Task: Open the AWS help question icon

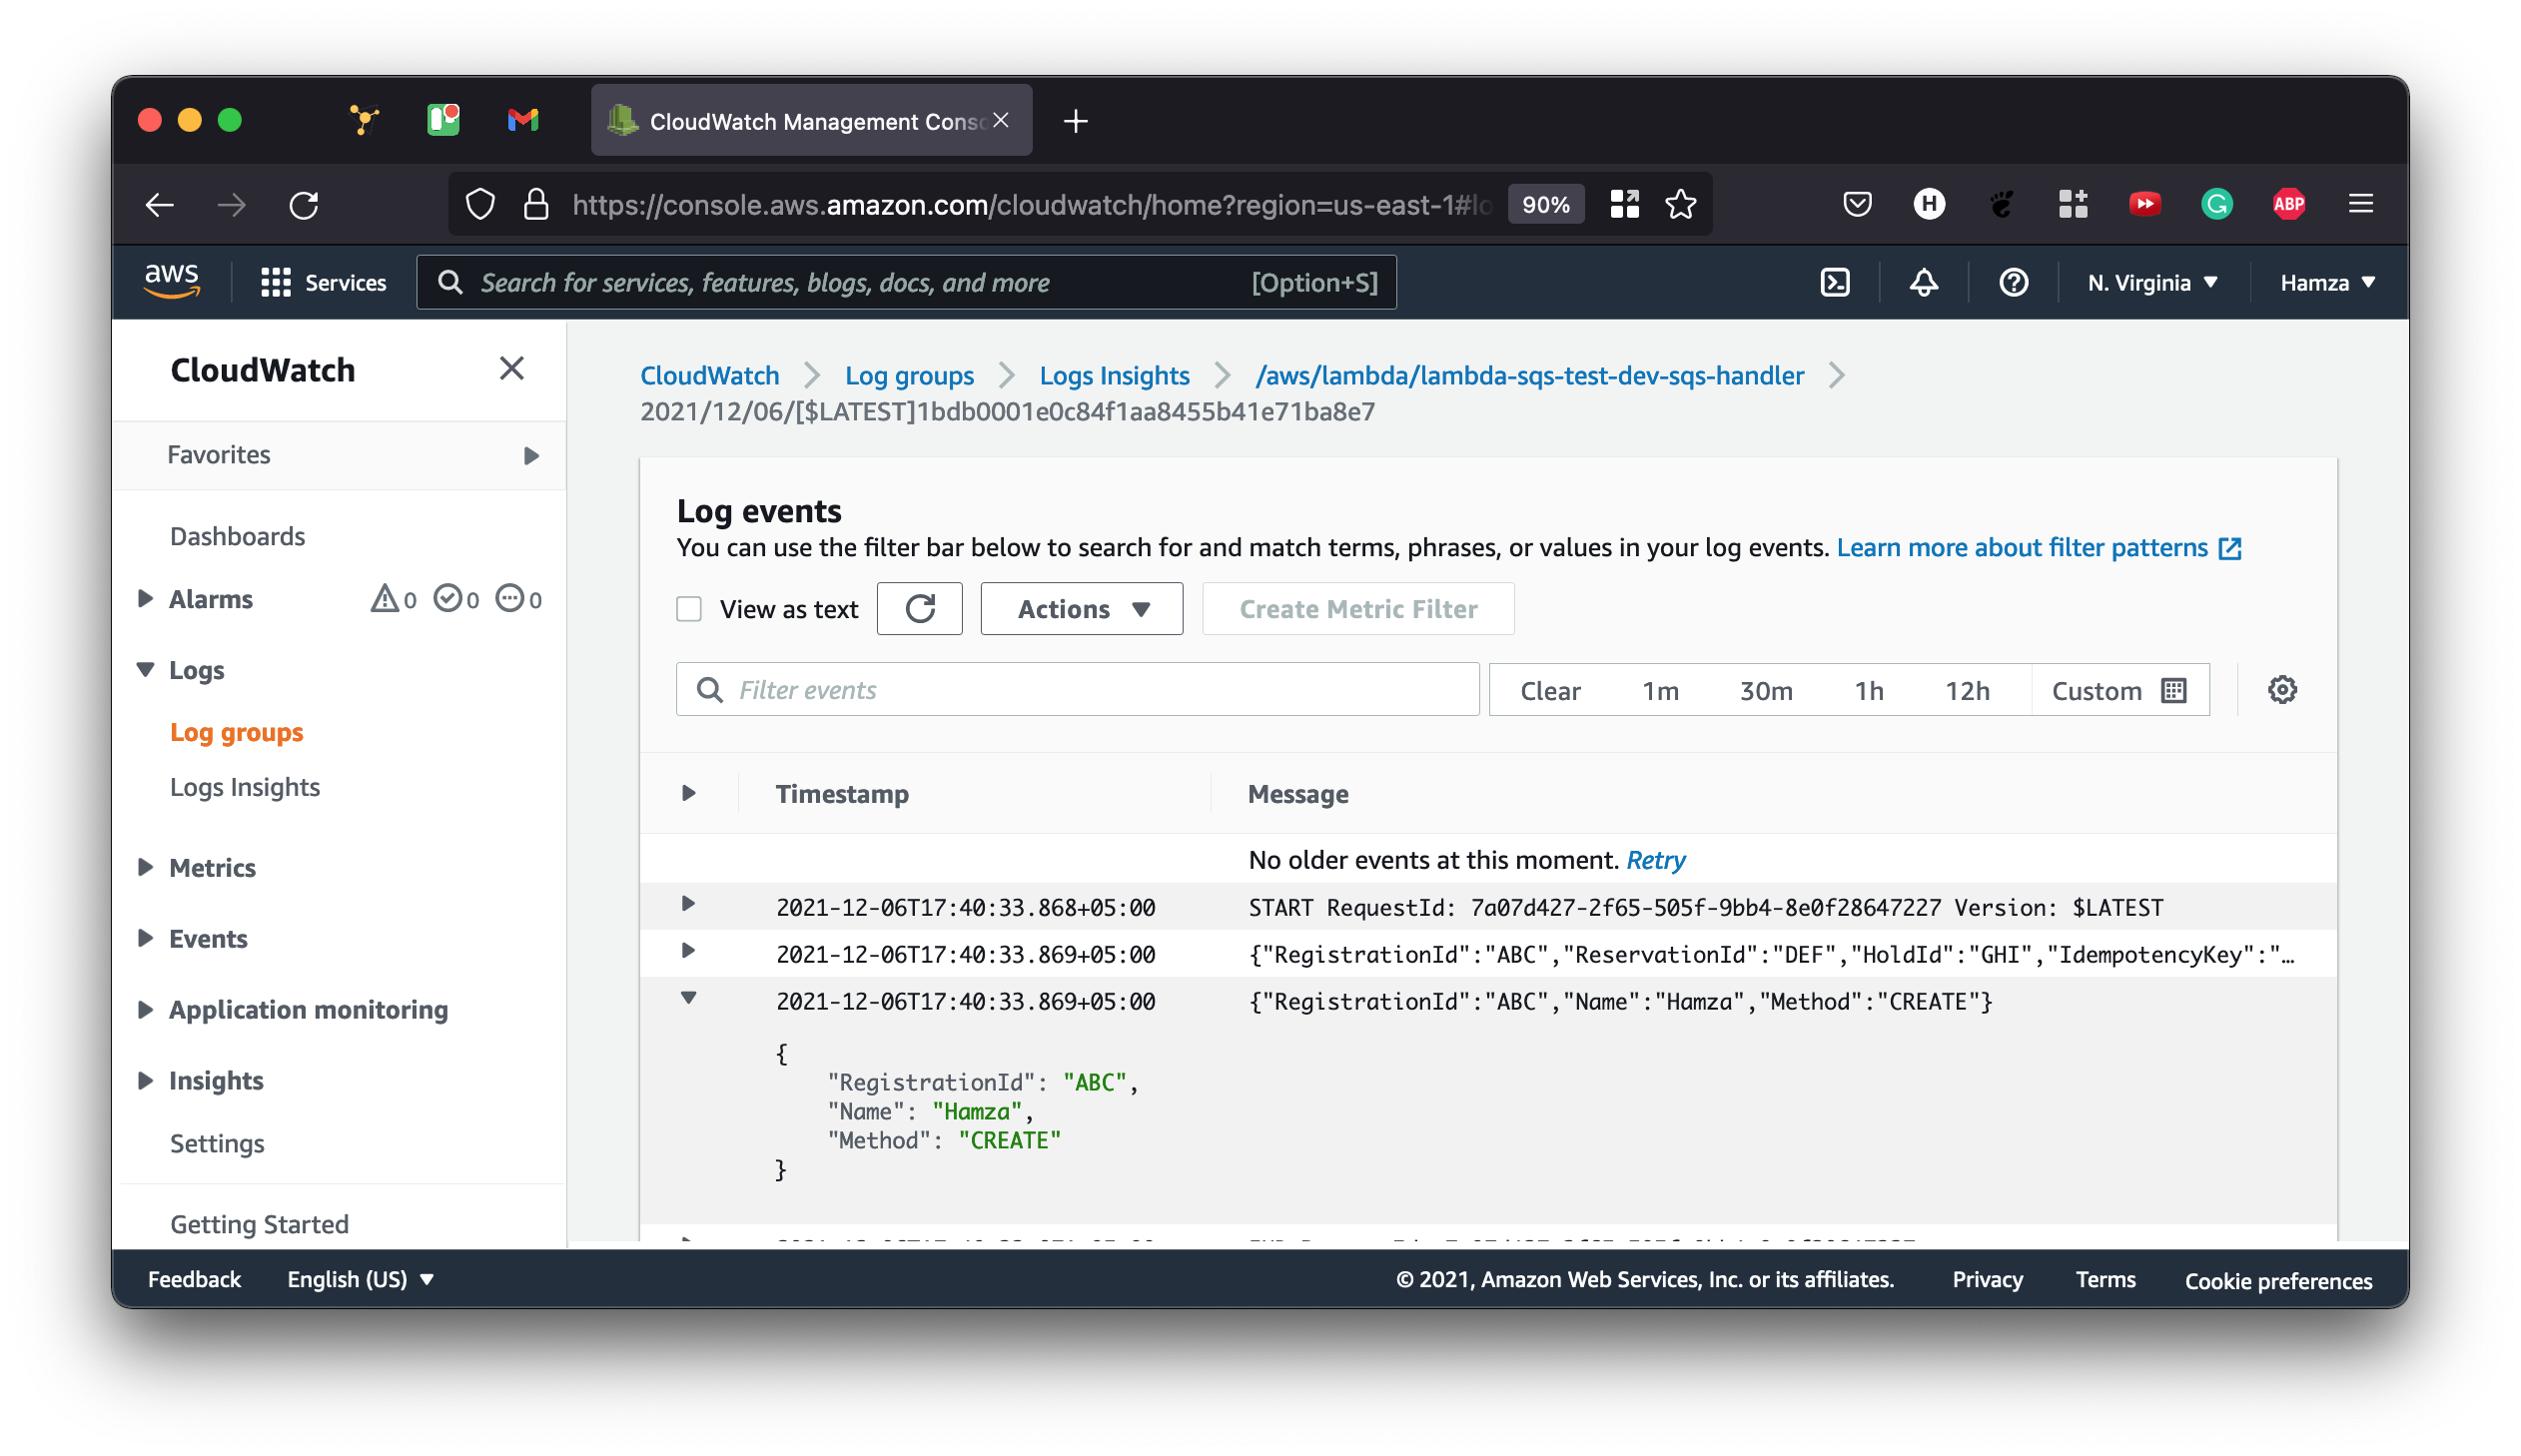Action: tap(2013, 283)
